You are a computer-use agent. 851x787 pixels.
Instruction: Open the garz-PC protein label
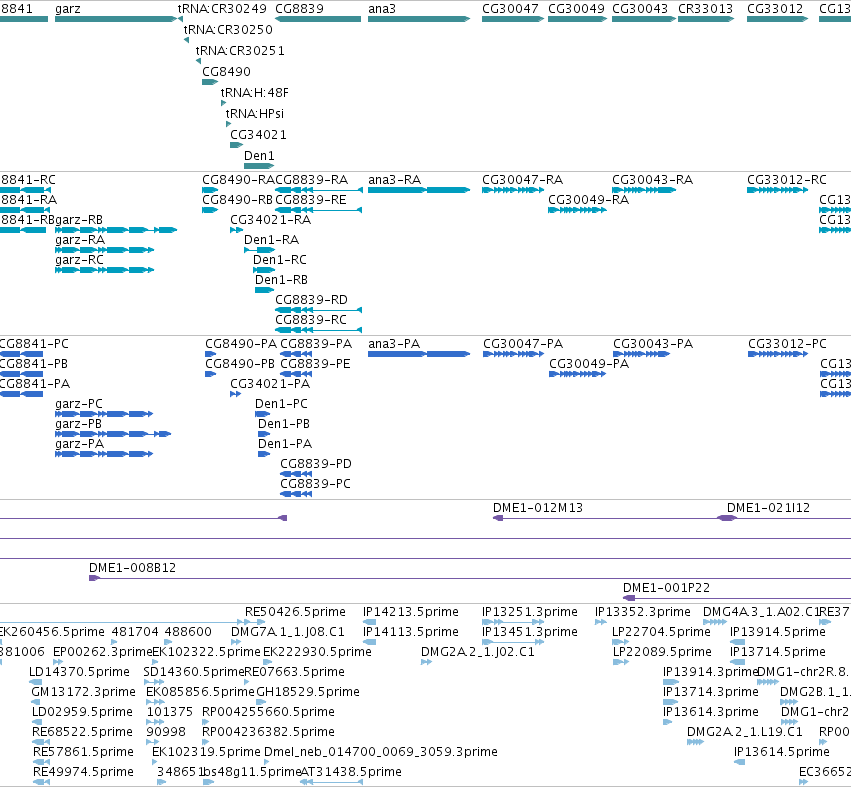tap(79, 404)
